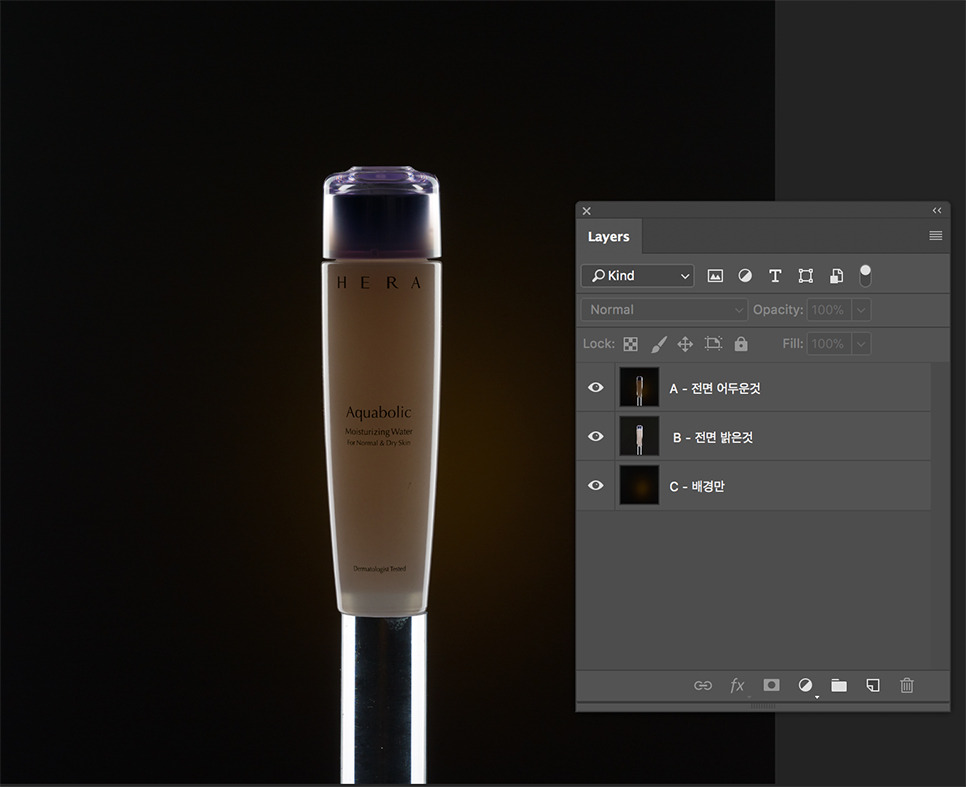Lock position move icon
Viewport: 966px width, 787px height.
click(x=685, y=344)
